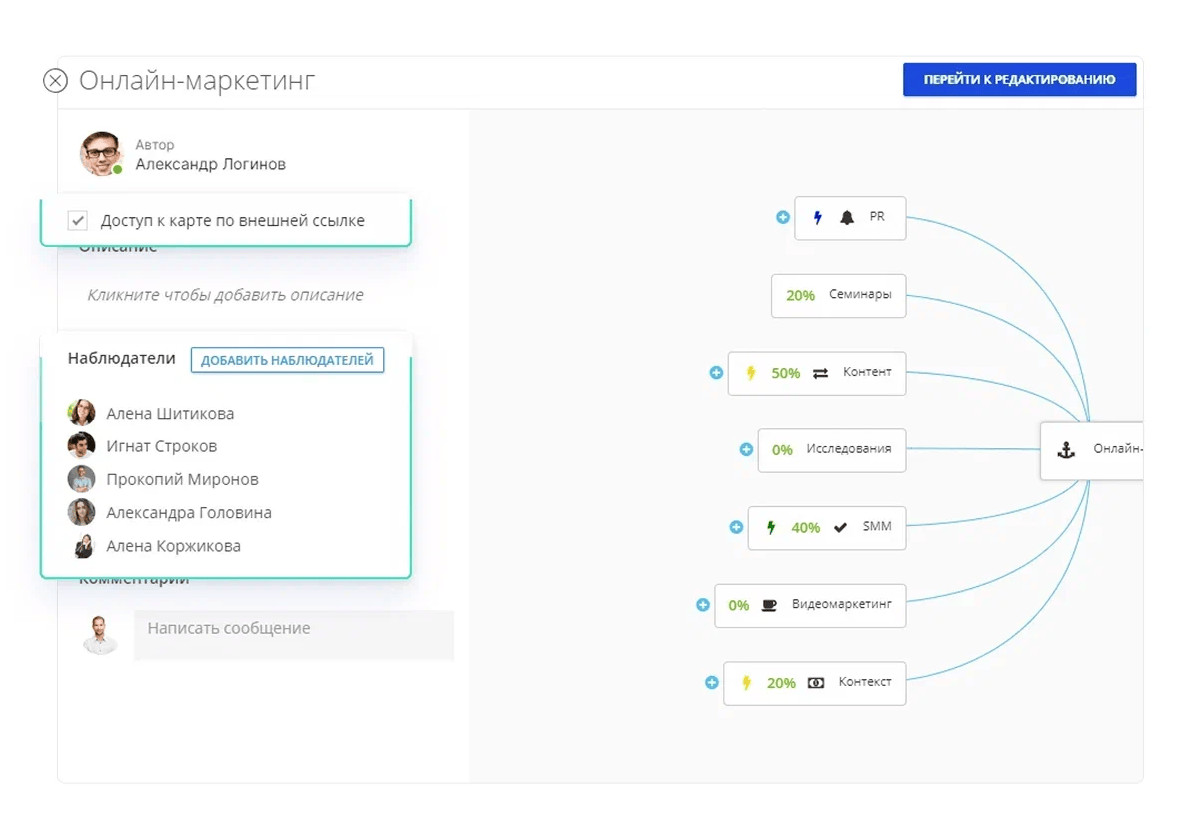This screenshot has width=1200, height=840.
Task: Click the lightning icon in Контент node
Action: 751,373
